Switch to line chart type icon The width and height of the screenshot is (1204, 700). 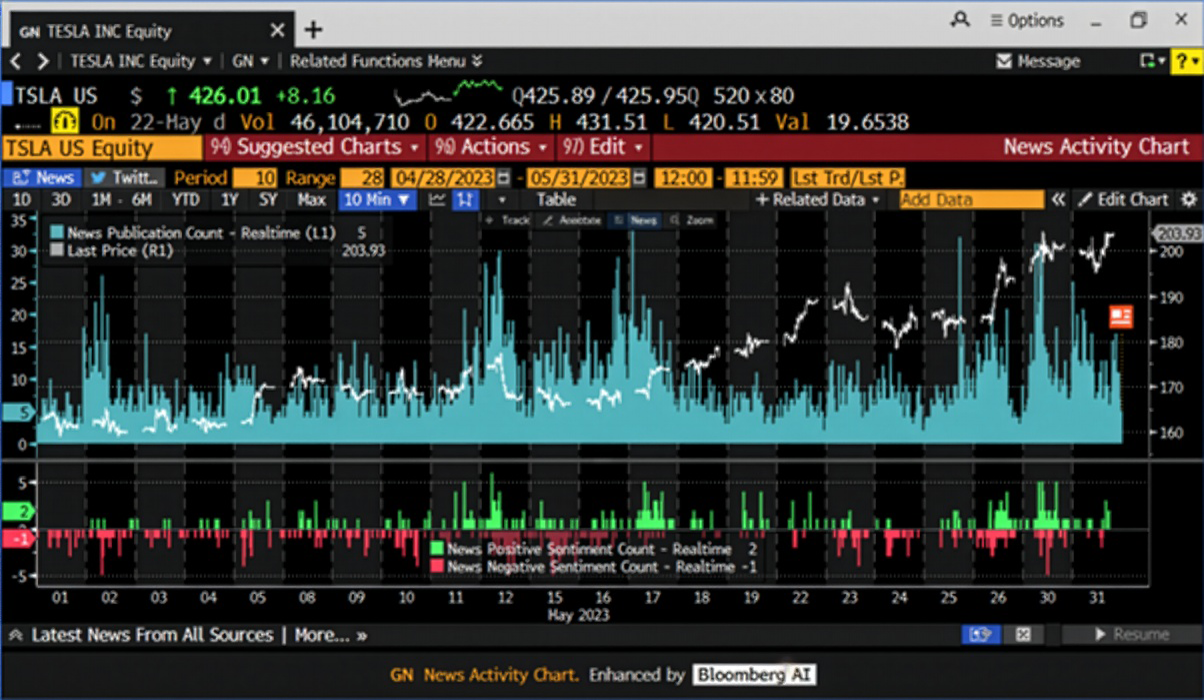pos(437,199)
